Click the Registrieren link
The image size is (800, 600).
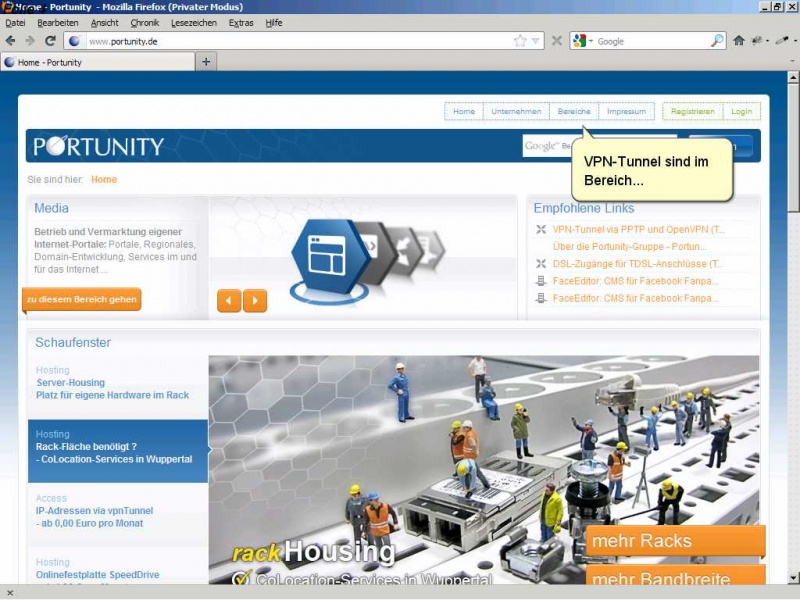(692, 111)
